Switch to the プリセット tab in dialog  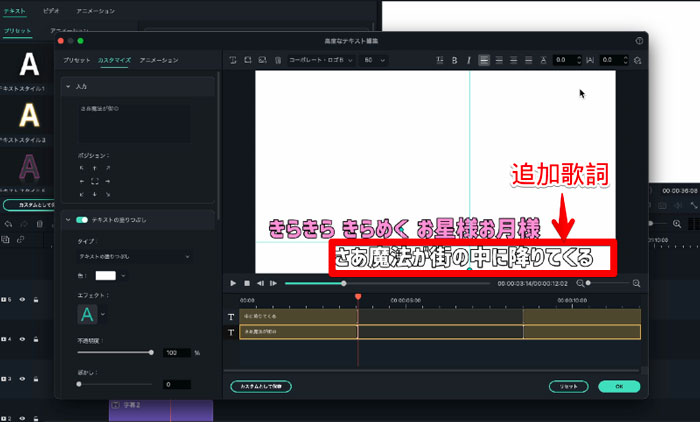(x=77, y=61)
